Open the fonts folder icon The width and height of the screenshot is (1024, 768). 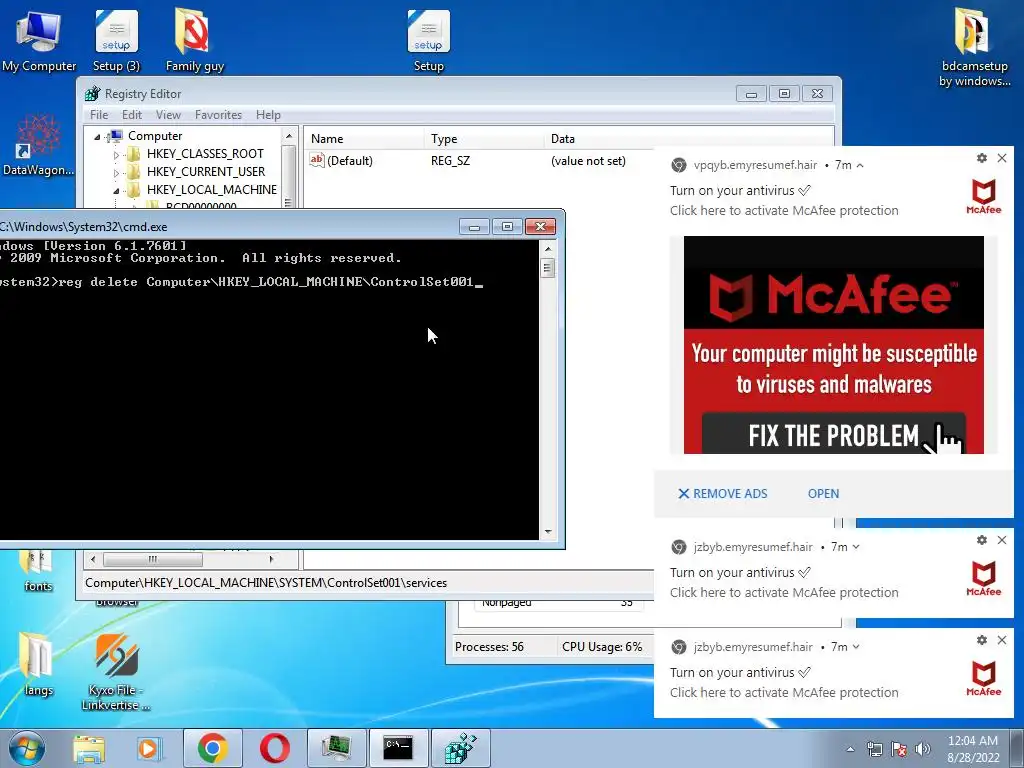click(x=37, y=571)
